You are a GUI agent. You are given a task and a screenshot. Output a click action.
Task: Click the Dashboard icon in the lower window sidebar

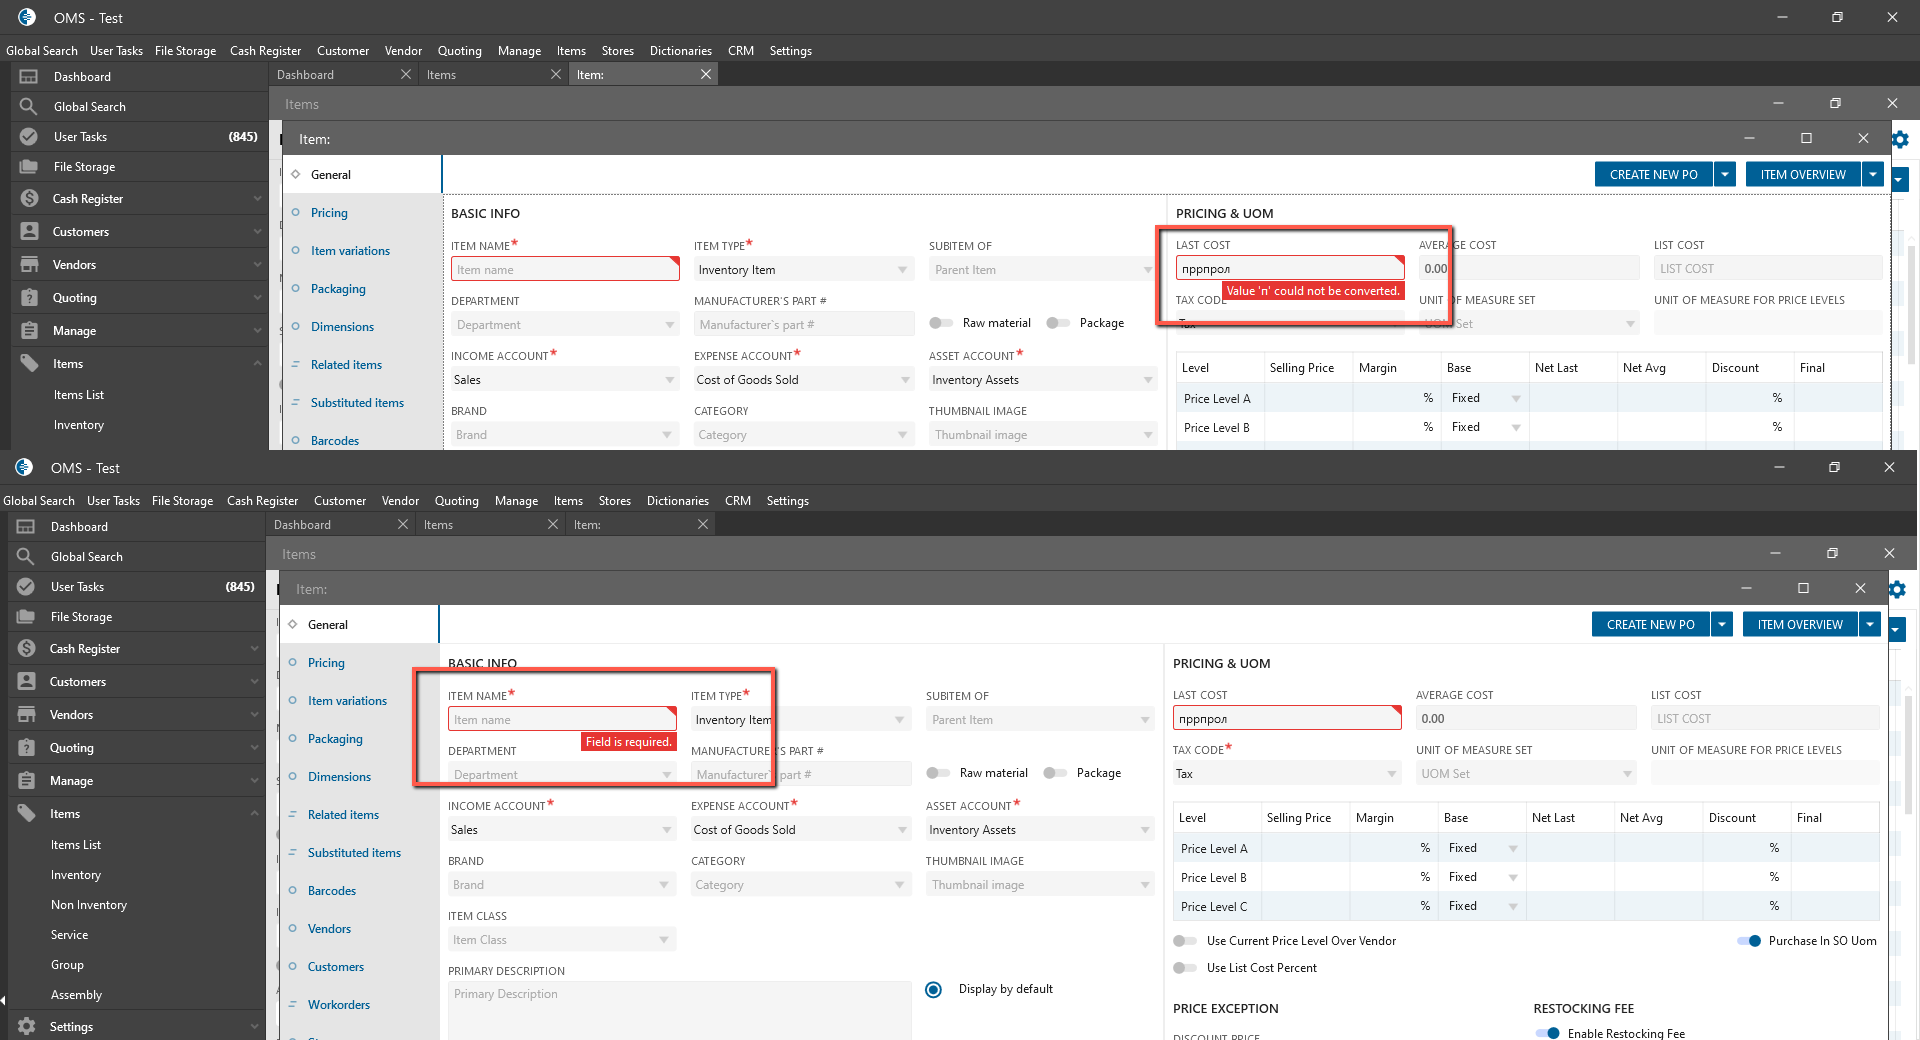click(x=25, y=527)
